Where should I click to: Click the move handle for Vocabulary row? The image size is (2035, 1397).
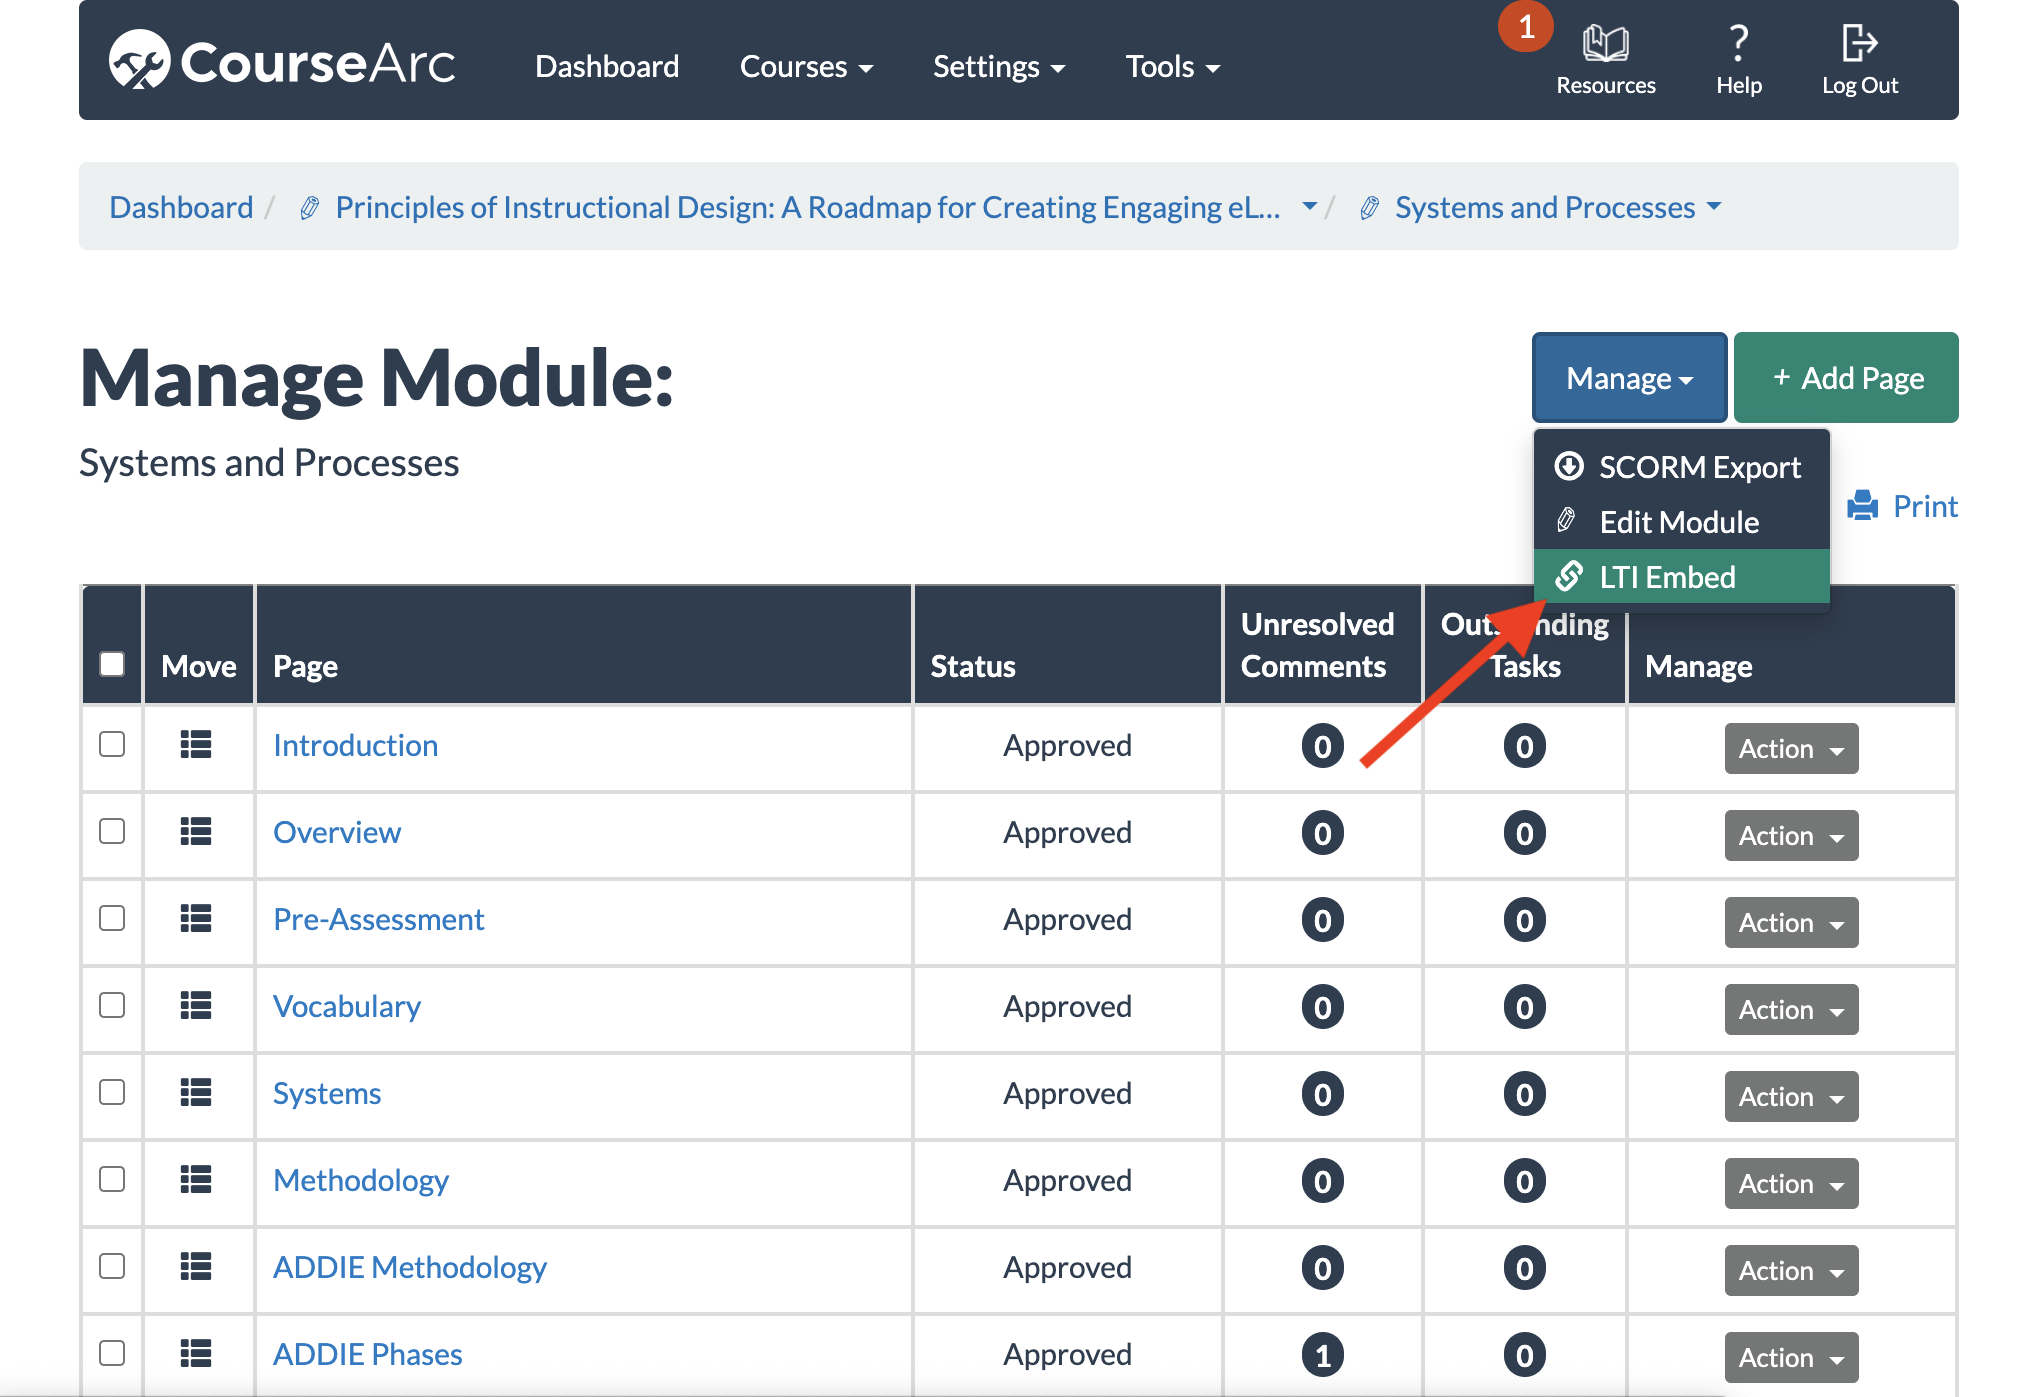point(196,1006)
